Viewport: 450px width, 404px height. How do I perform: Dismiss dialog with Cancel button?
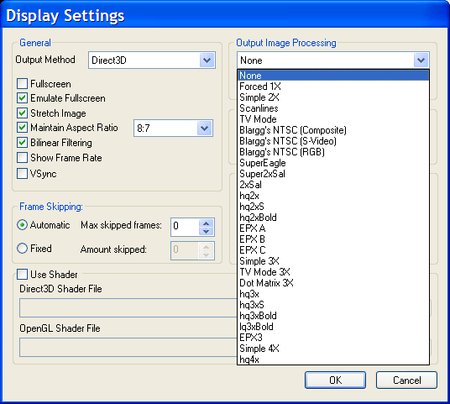click(407, 380)
